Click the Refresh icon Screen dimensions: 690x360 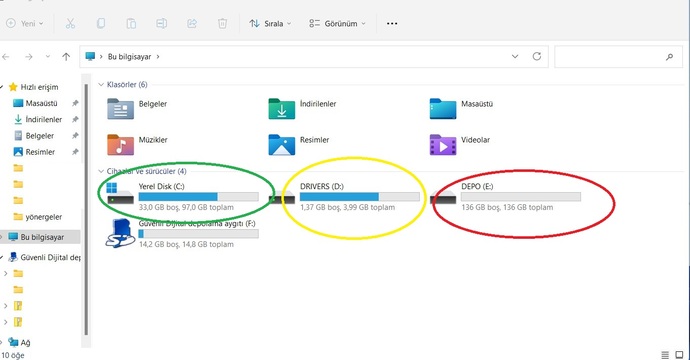pyautogui.click(x=537, y=56)
